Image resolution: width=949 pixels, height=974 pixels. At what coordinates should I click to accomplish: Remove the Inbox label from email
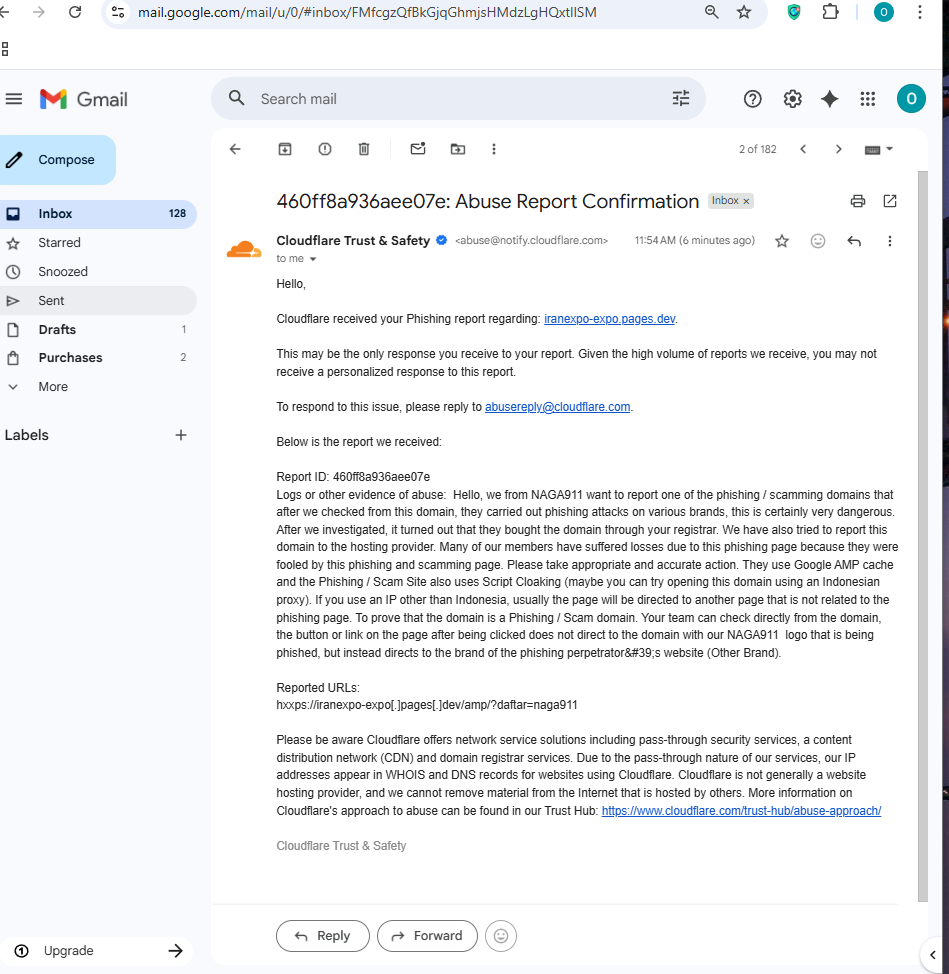[746, 201]
